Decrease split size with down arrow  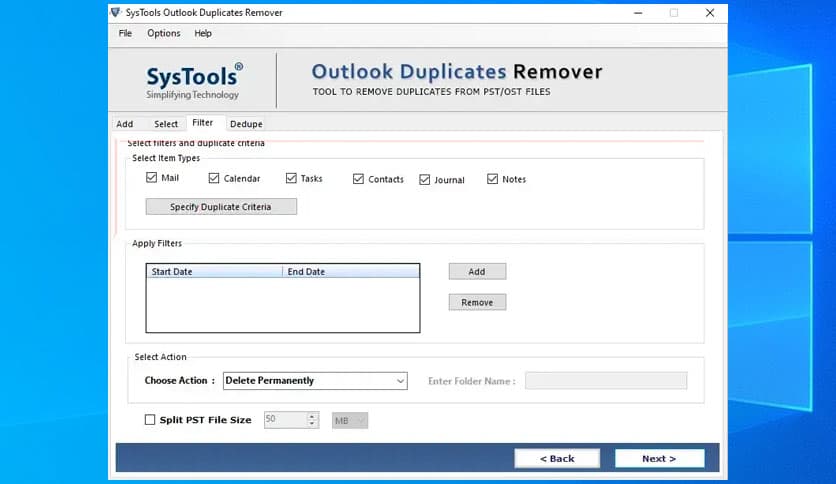pyautogui.click(x=312, y=424)
